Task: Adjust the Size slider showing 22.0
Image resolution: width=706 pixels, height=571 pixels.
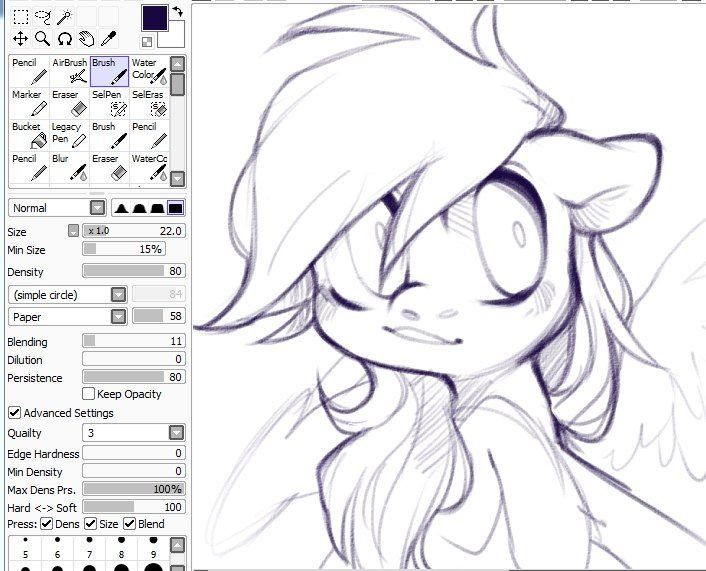Action: (134, 231)
